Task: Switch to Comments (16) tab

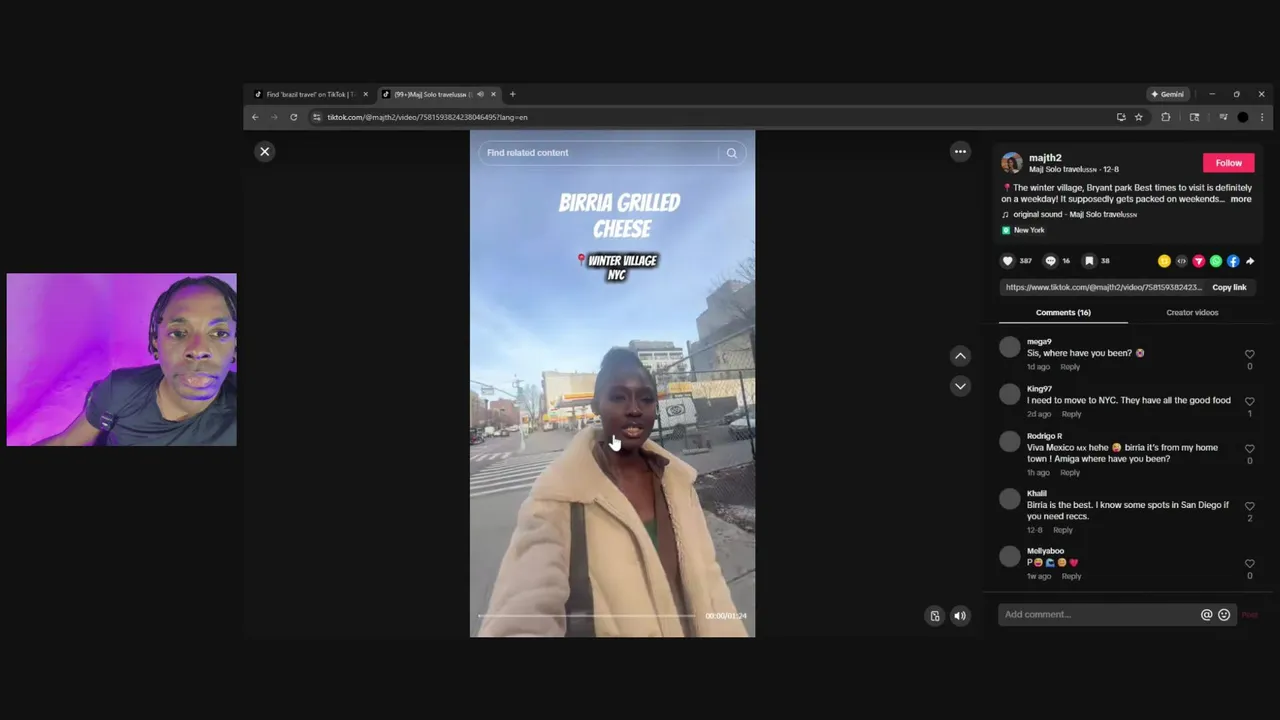Action: coord(1063,313)
